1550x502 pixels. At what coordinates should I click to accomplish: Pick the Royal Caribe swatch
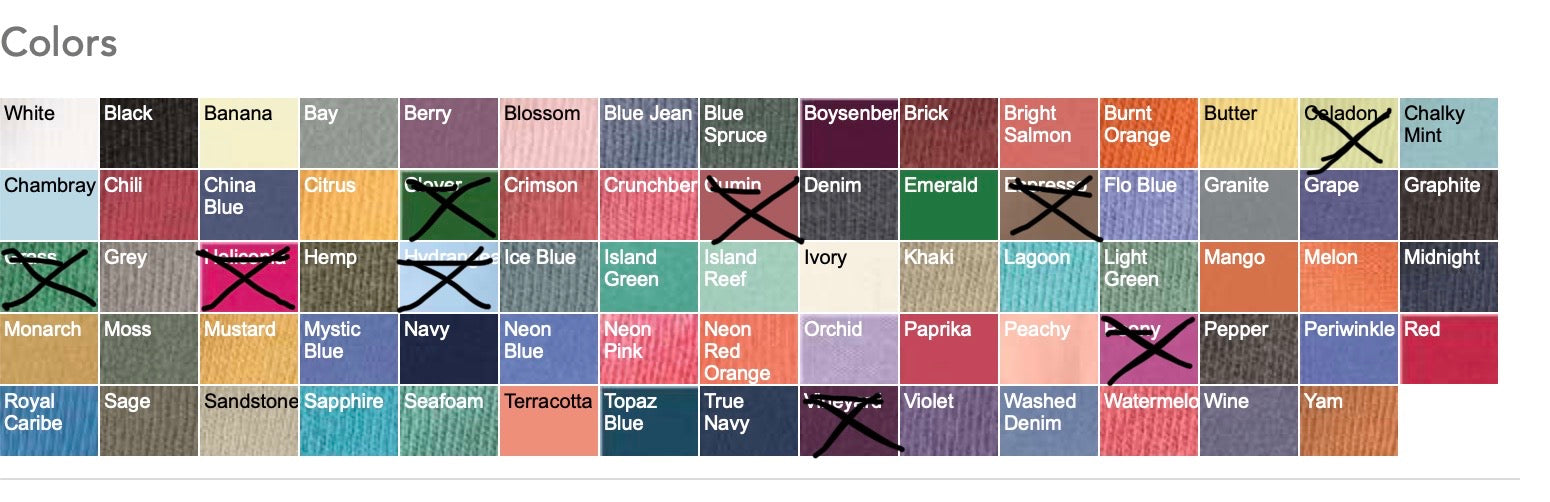pyautogui.click(x=49, y=421)
